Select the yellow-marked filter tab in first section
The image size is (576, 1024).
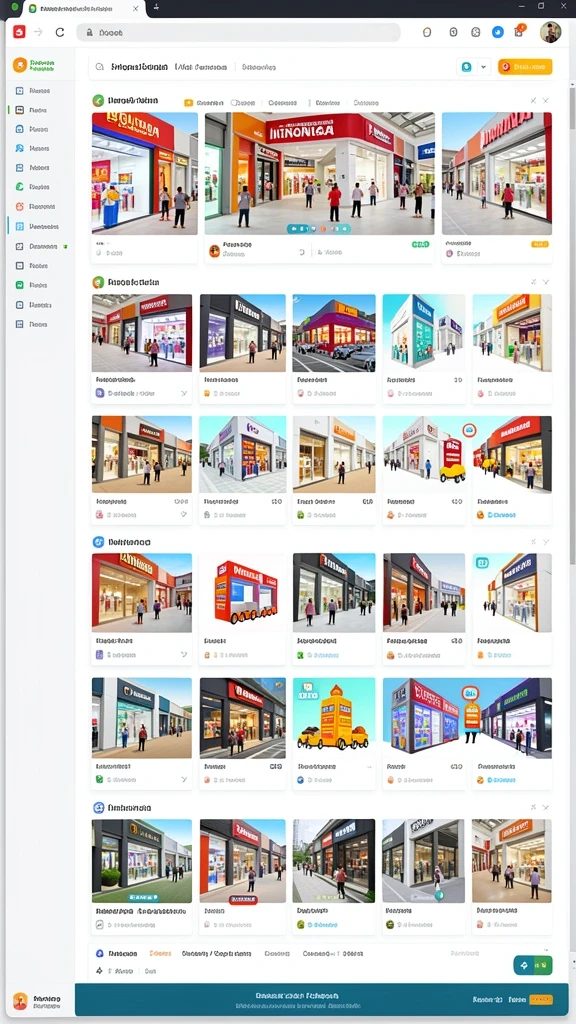(204, 103)
